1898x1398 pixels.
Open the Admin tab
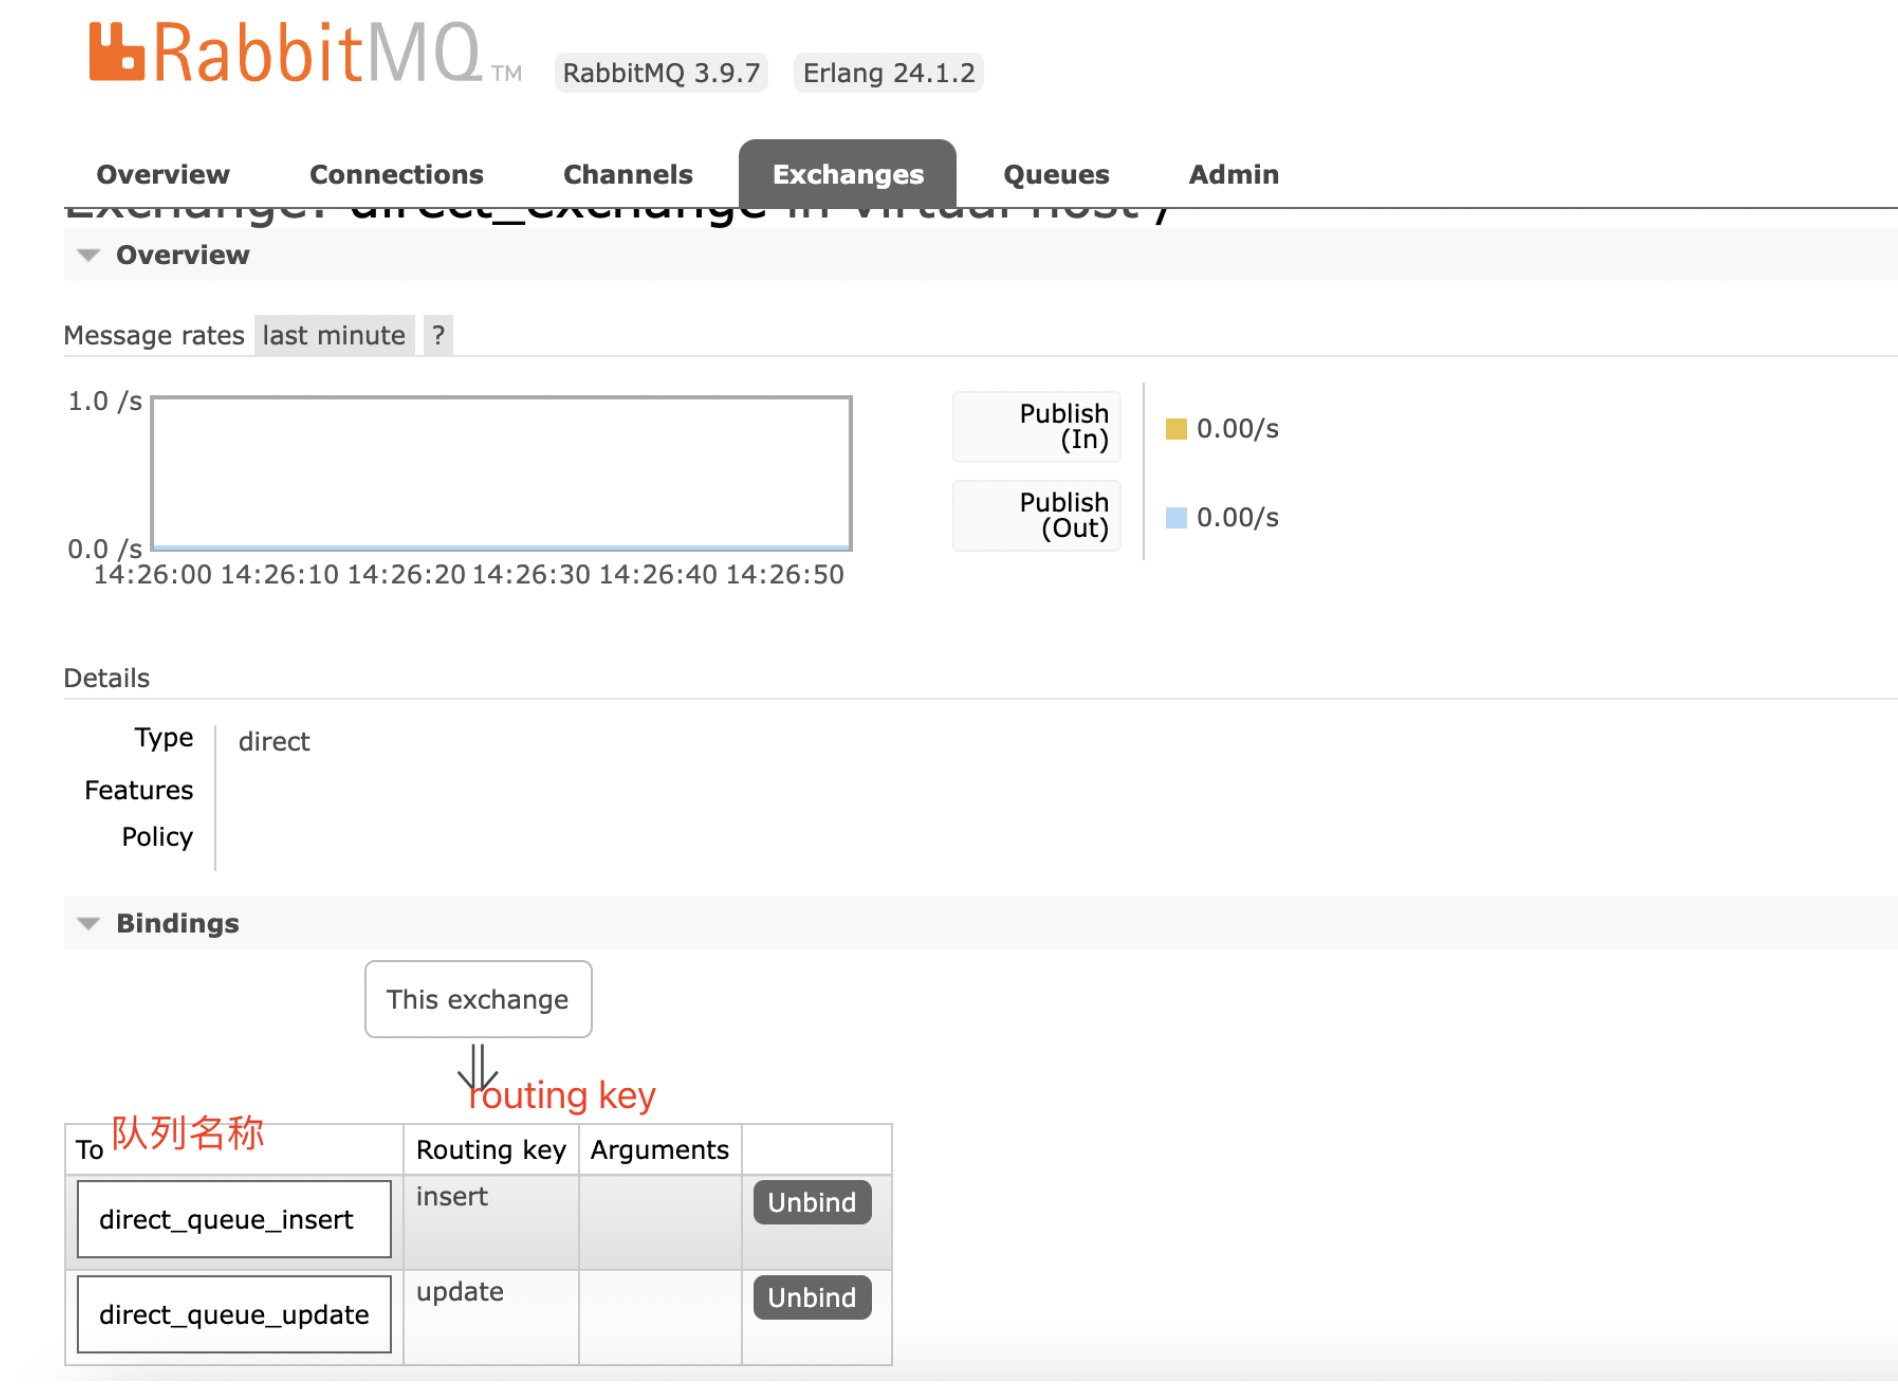(1233, 174)
